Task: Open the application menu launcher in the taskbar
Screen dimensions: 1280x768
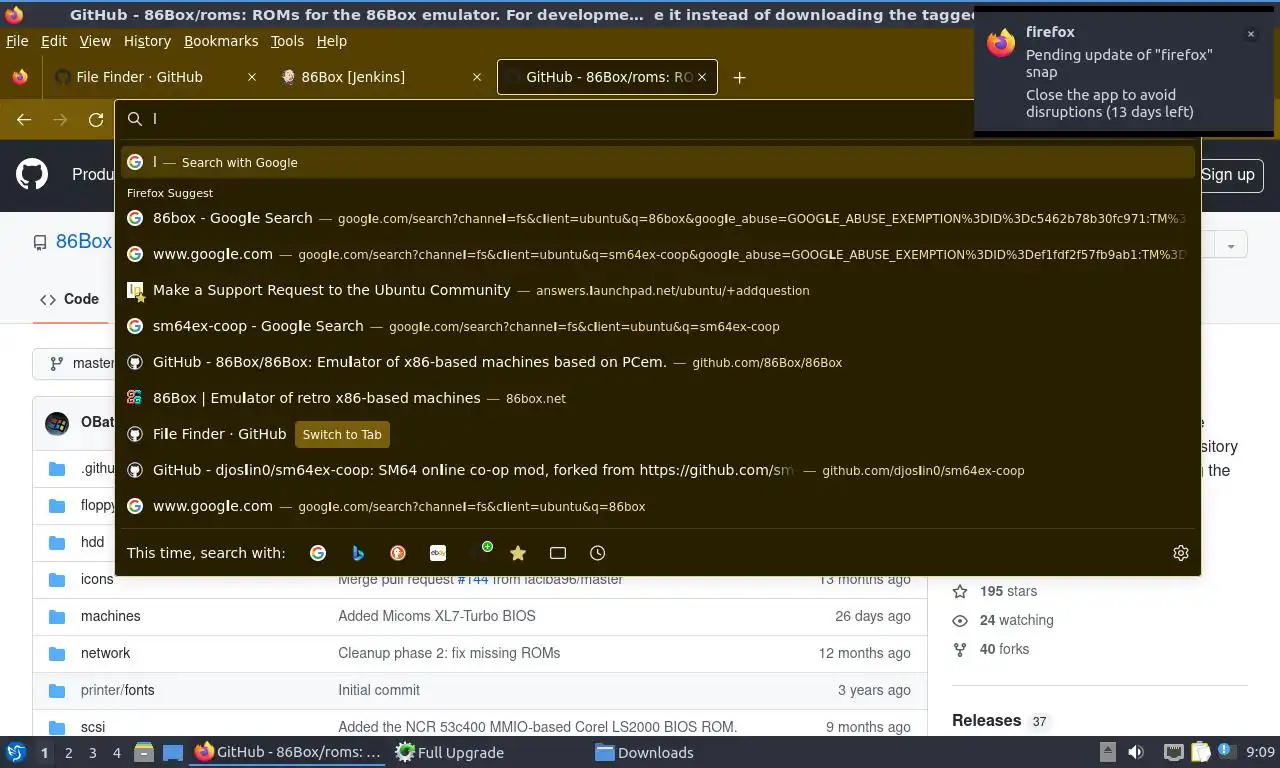Action: pyautogui.click(x=16, y=752)
